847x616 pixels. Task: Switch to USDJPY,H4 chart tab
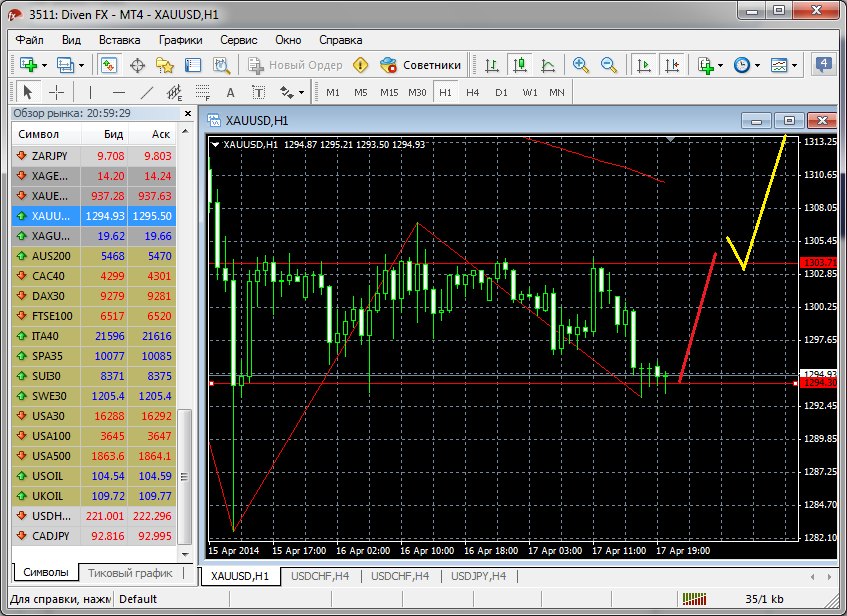pos(479,576)
